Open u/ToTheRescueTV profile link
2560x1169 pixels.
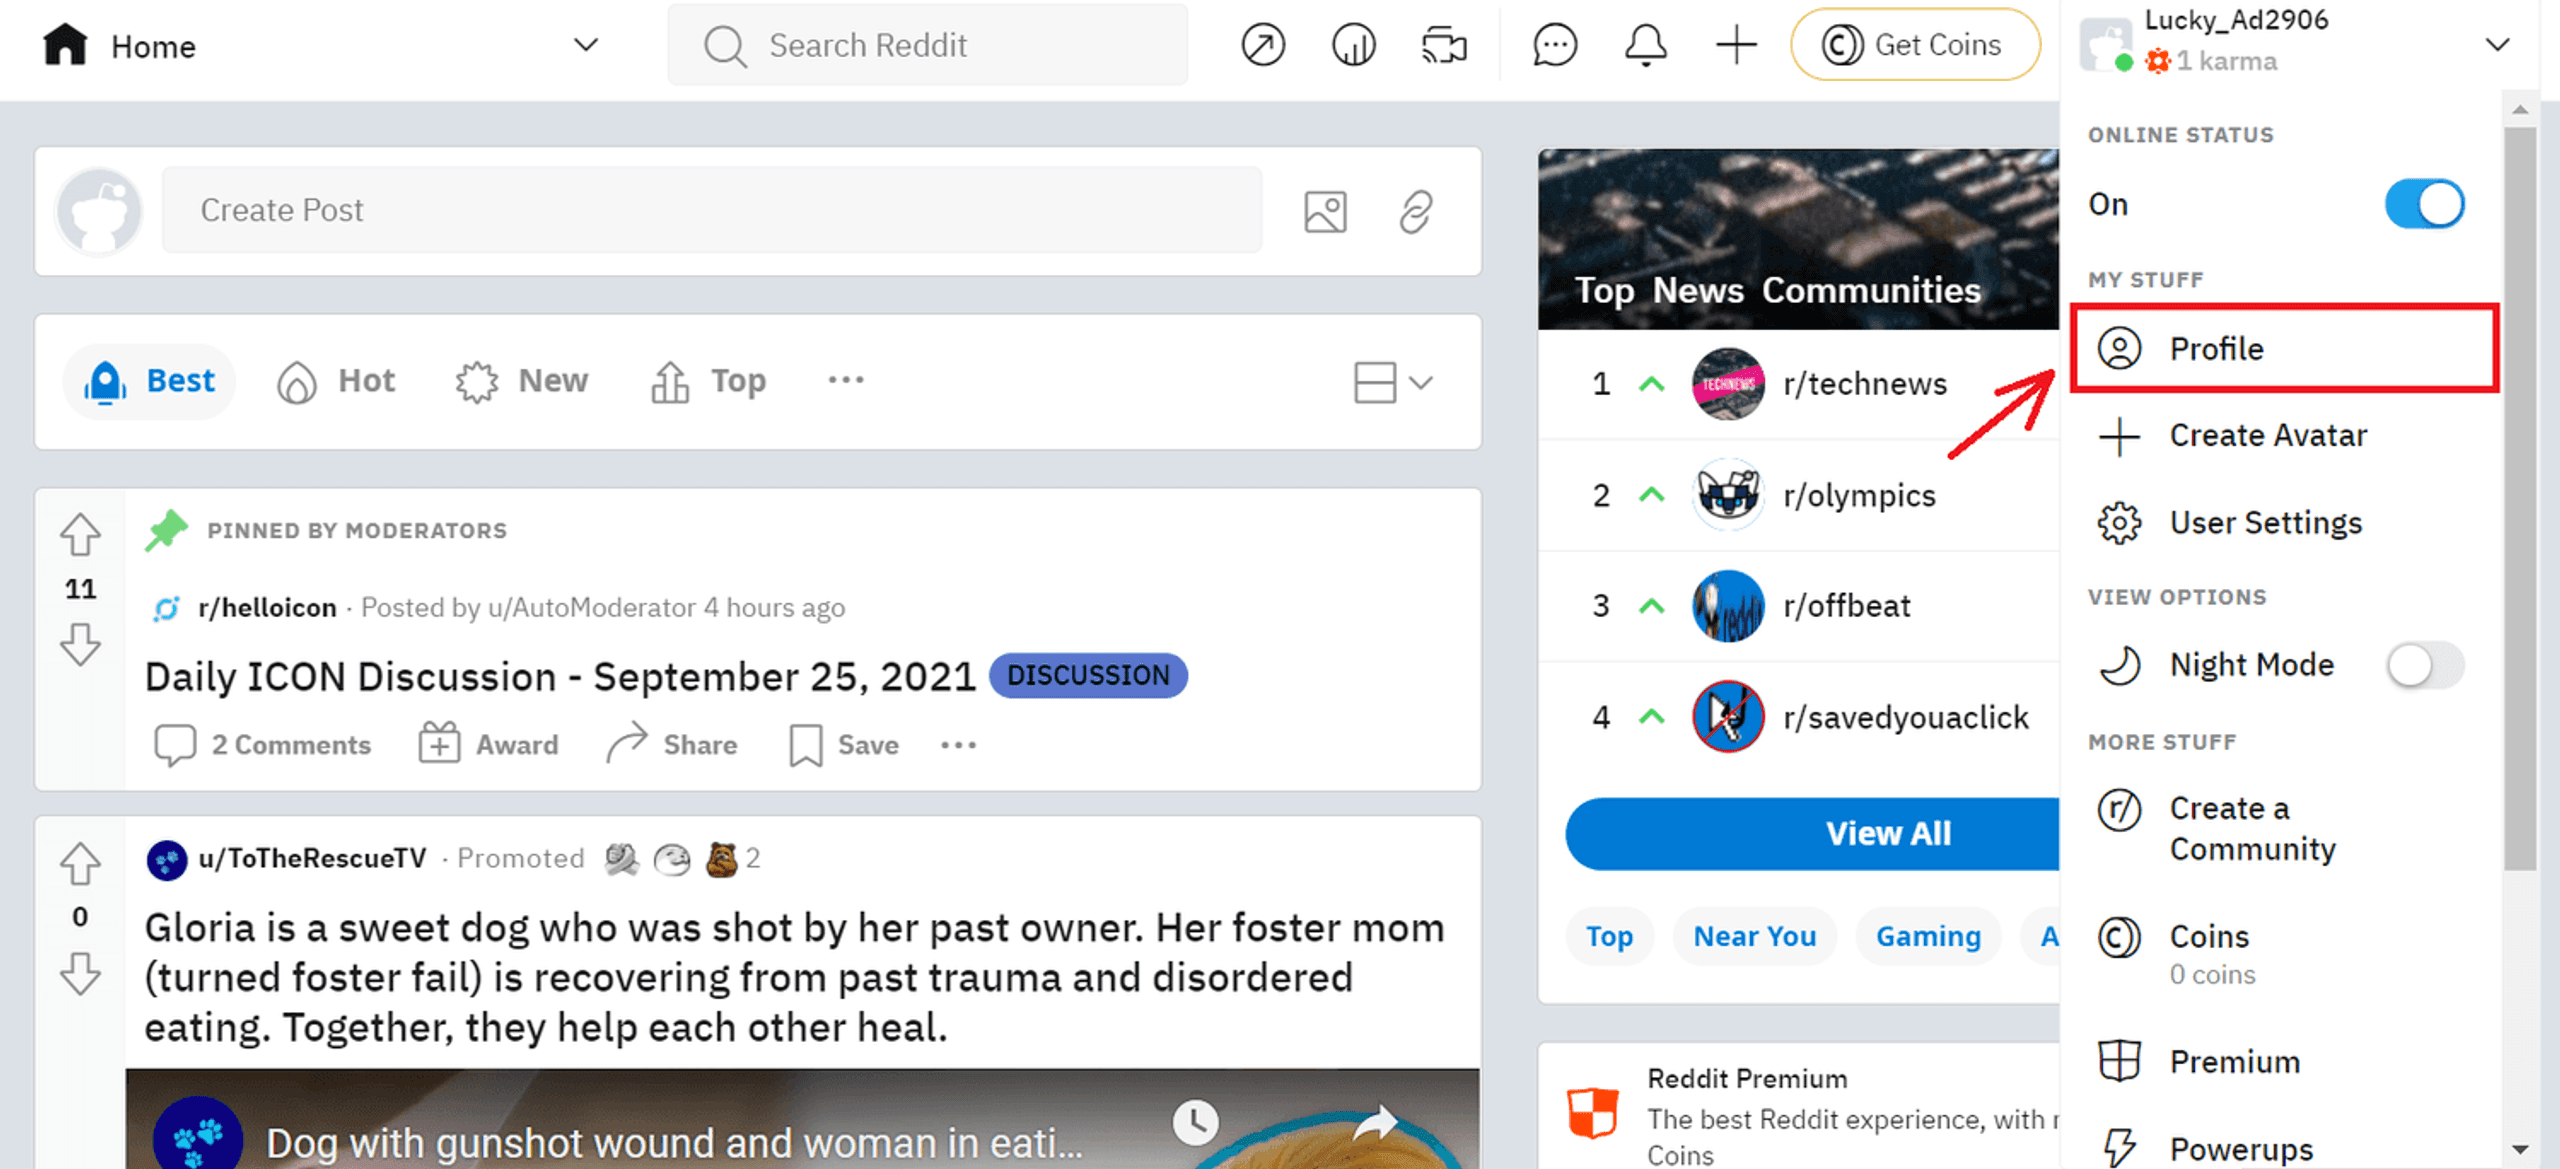point(312,859)
